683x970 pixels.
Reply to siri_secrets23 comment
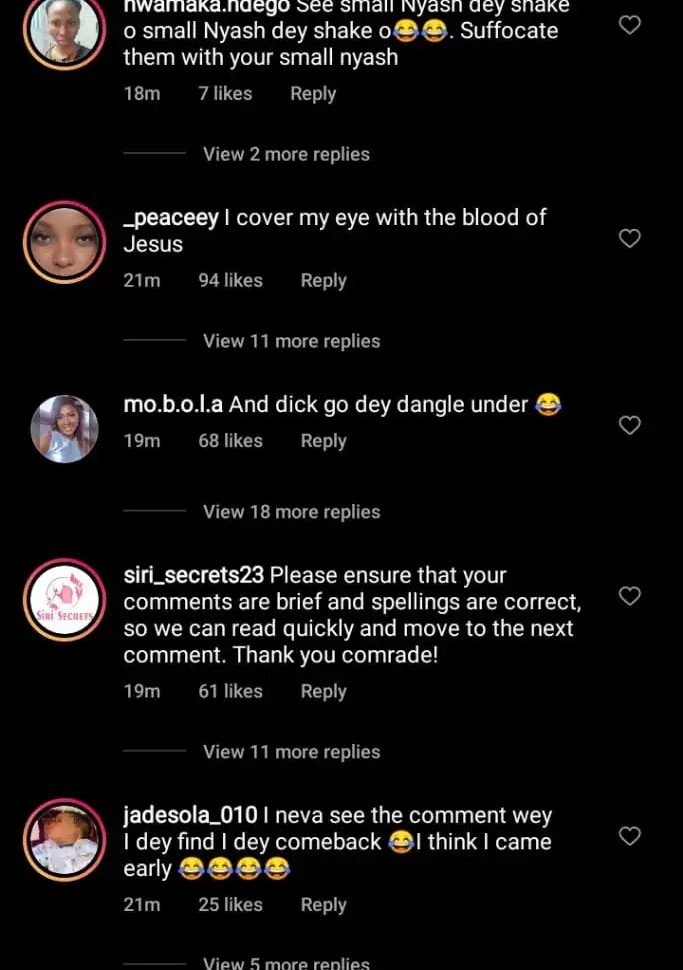(323, 691)
